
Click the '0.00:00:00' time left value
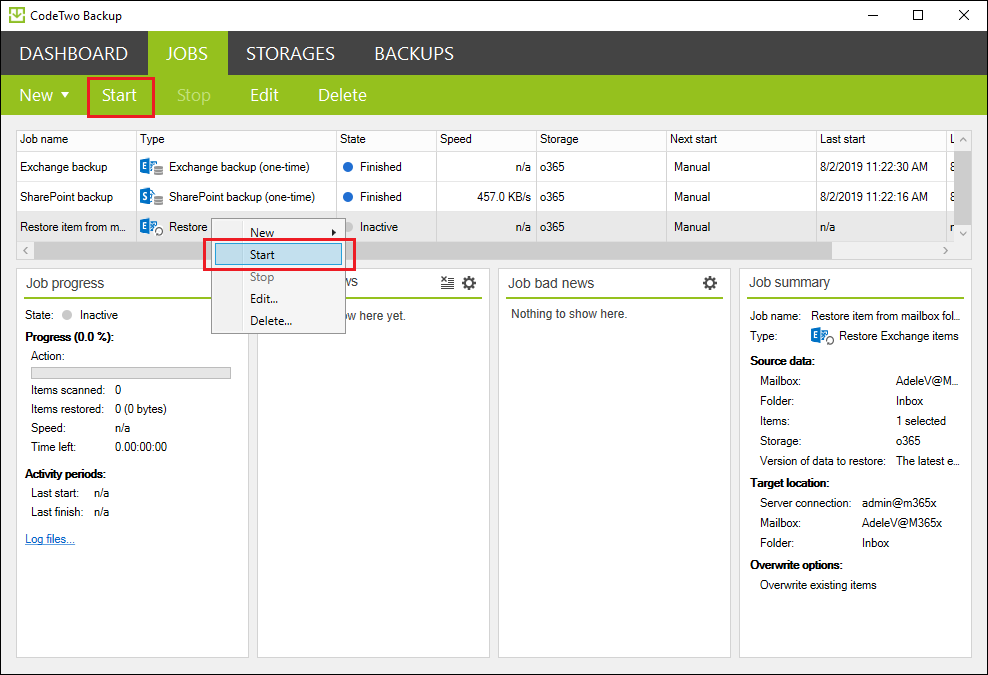pos(141,447)
